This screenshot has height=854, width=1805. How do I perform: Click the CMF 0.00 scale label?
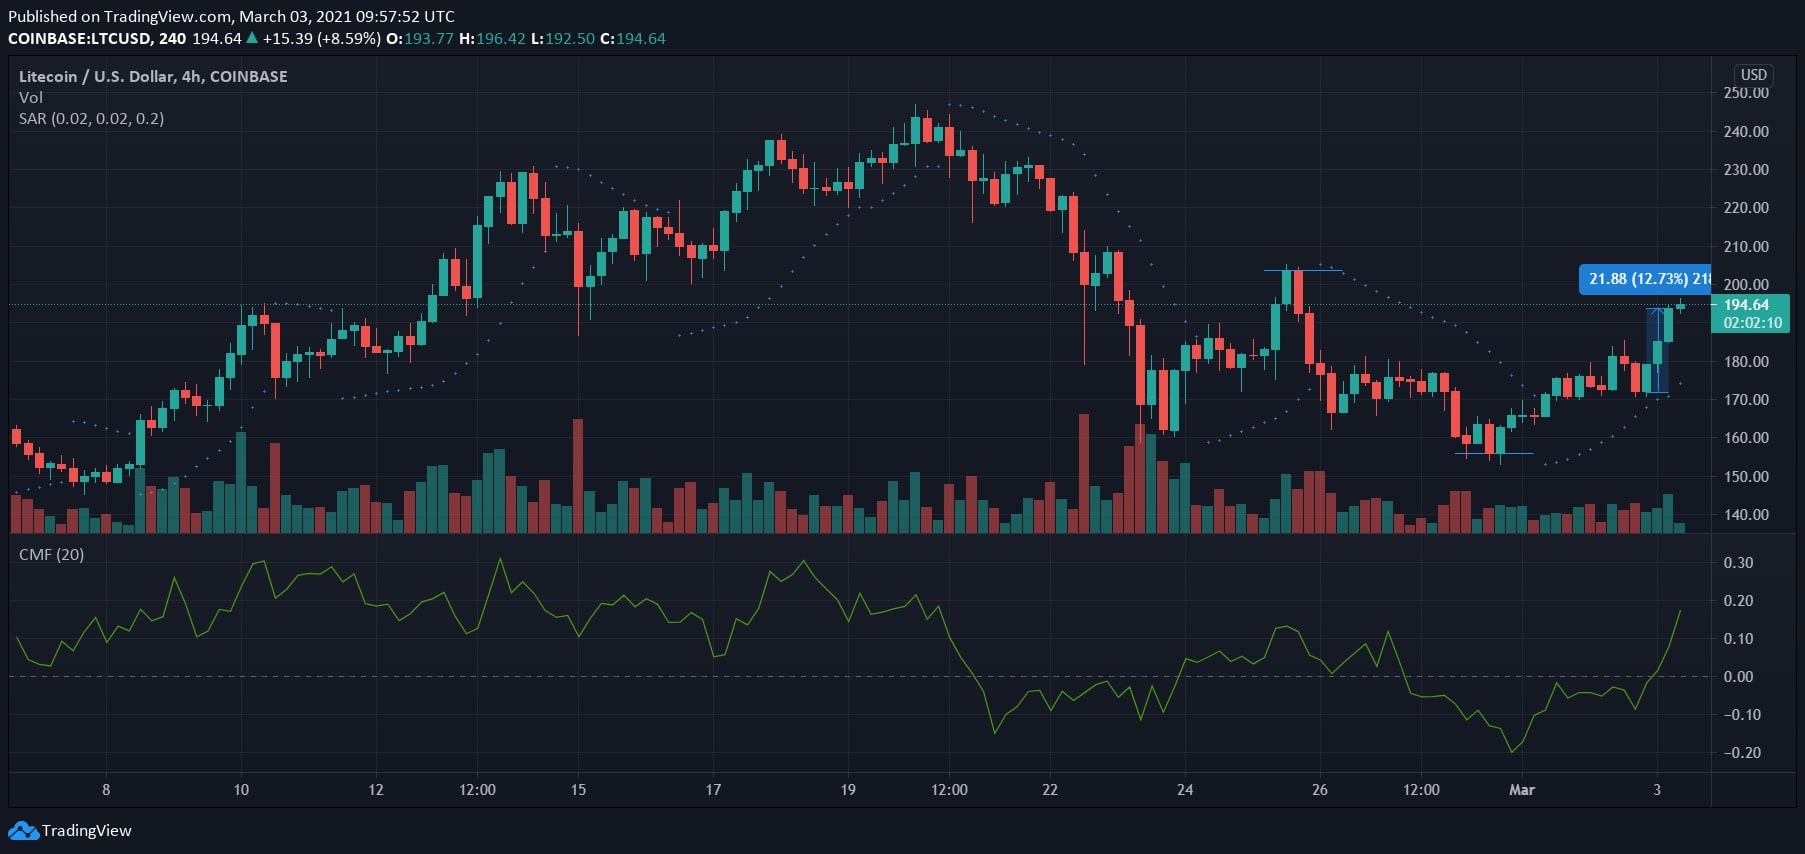(x=1738, y=676)
